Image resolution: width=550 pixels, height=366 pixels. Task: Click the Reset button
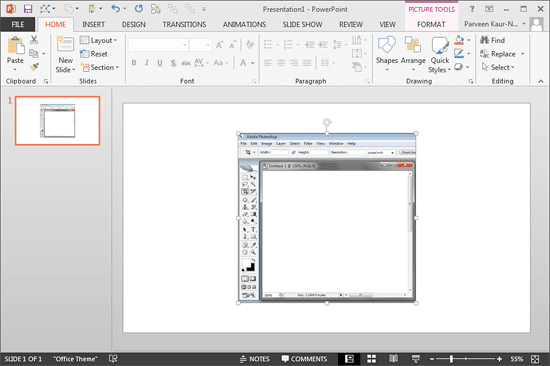pos(94,54)
